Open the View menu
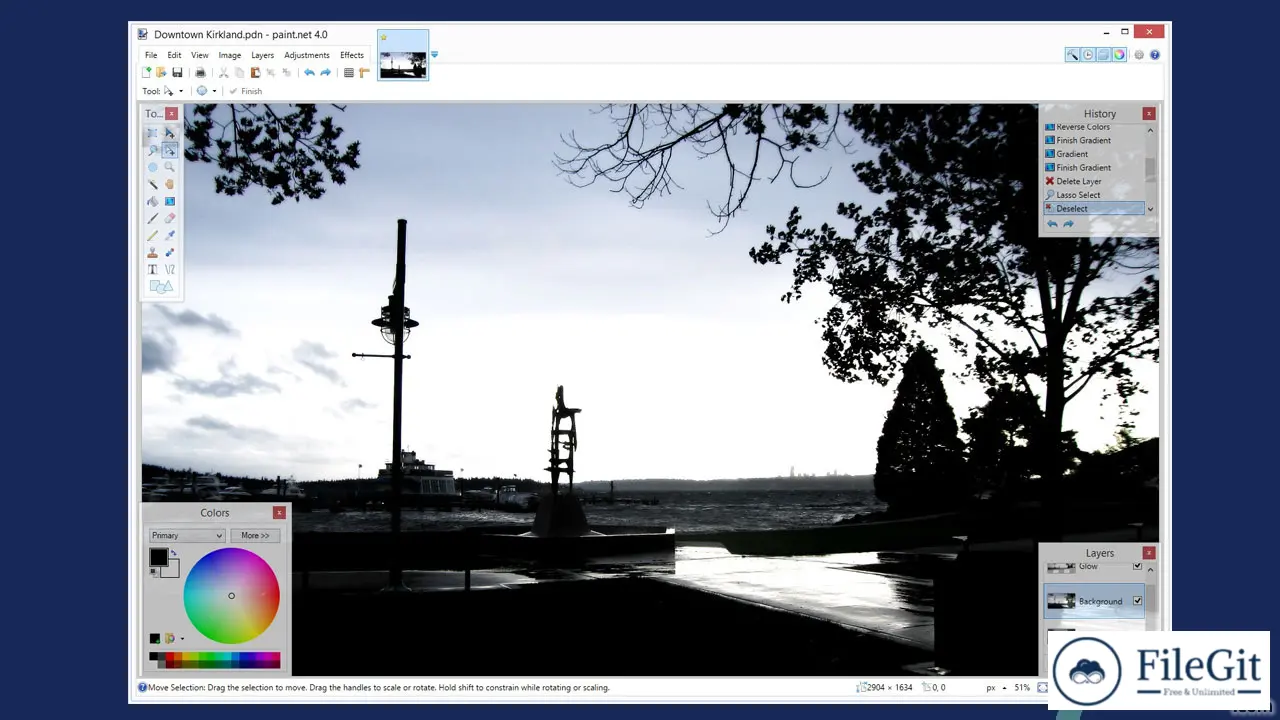This screenshot has height=720, width=1280. point(200,55)
